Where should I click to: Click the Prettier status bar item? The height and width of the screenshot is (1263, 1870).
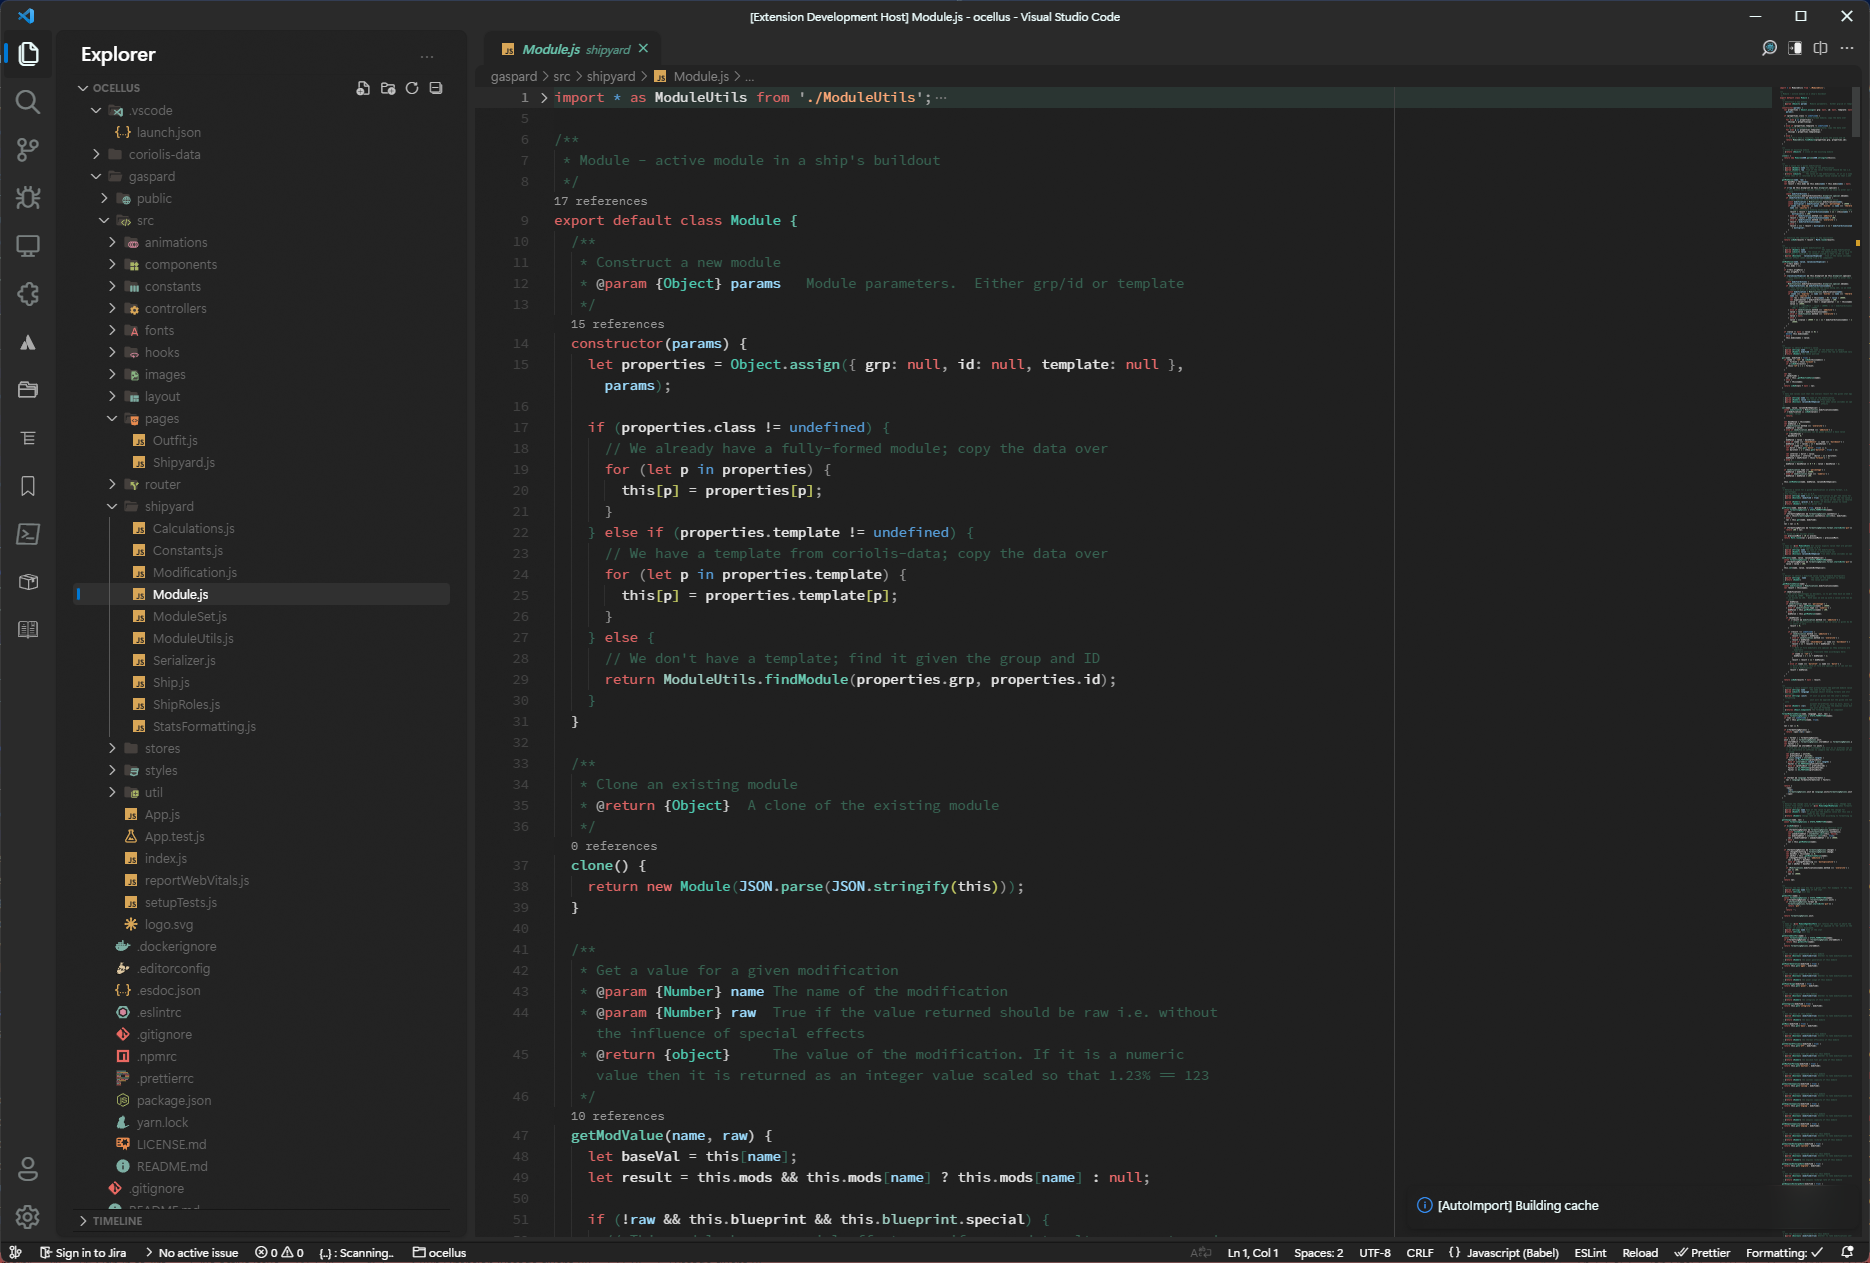click(1703, 1252)
